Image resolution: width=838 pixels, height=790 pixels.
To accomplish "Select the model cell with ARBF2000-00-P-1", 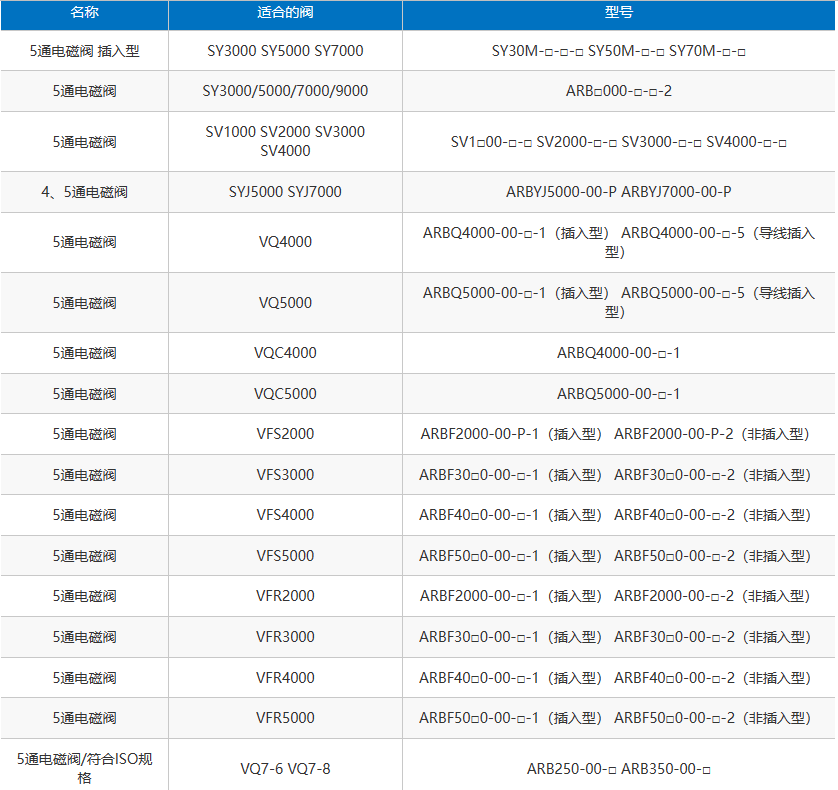I will (x=618, y=434).
